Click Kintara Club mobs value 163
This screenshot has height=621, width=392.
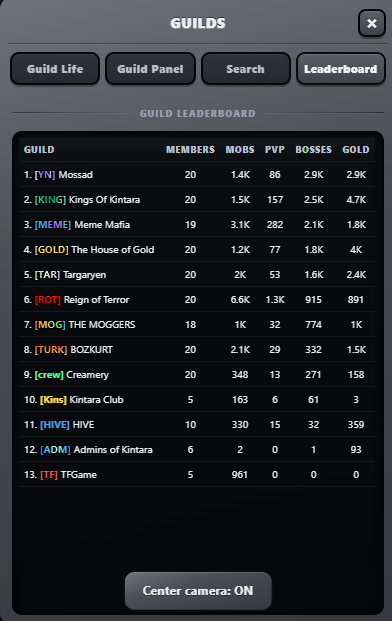(240, 399)
